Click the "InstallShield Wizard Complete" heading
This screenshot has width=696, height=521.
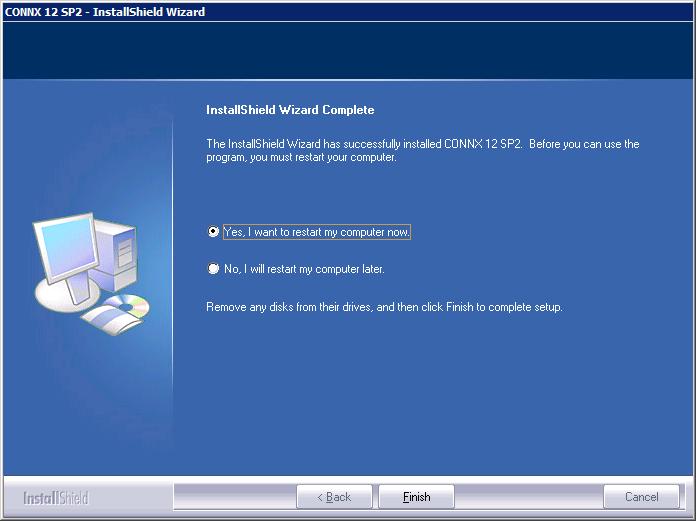click(x=290, y=110)
